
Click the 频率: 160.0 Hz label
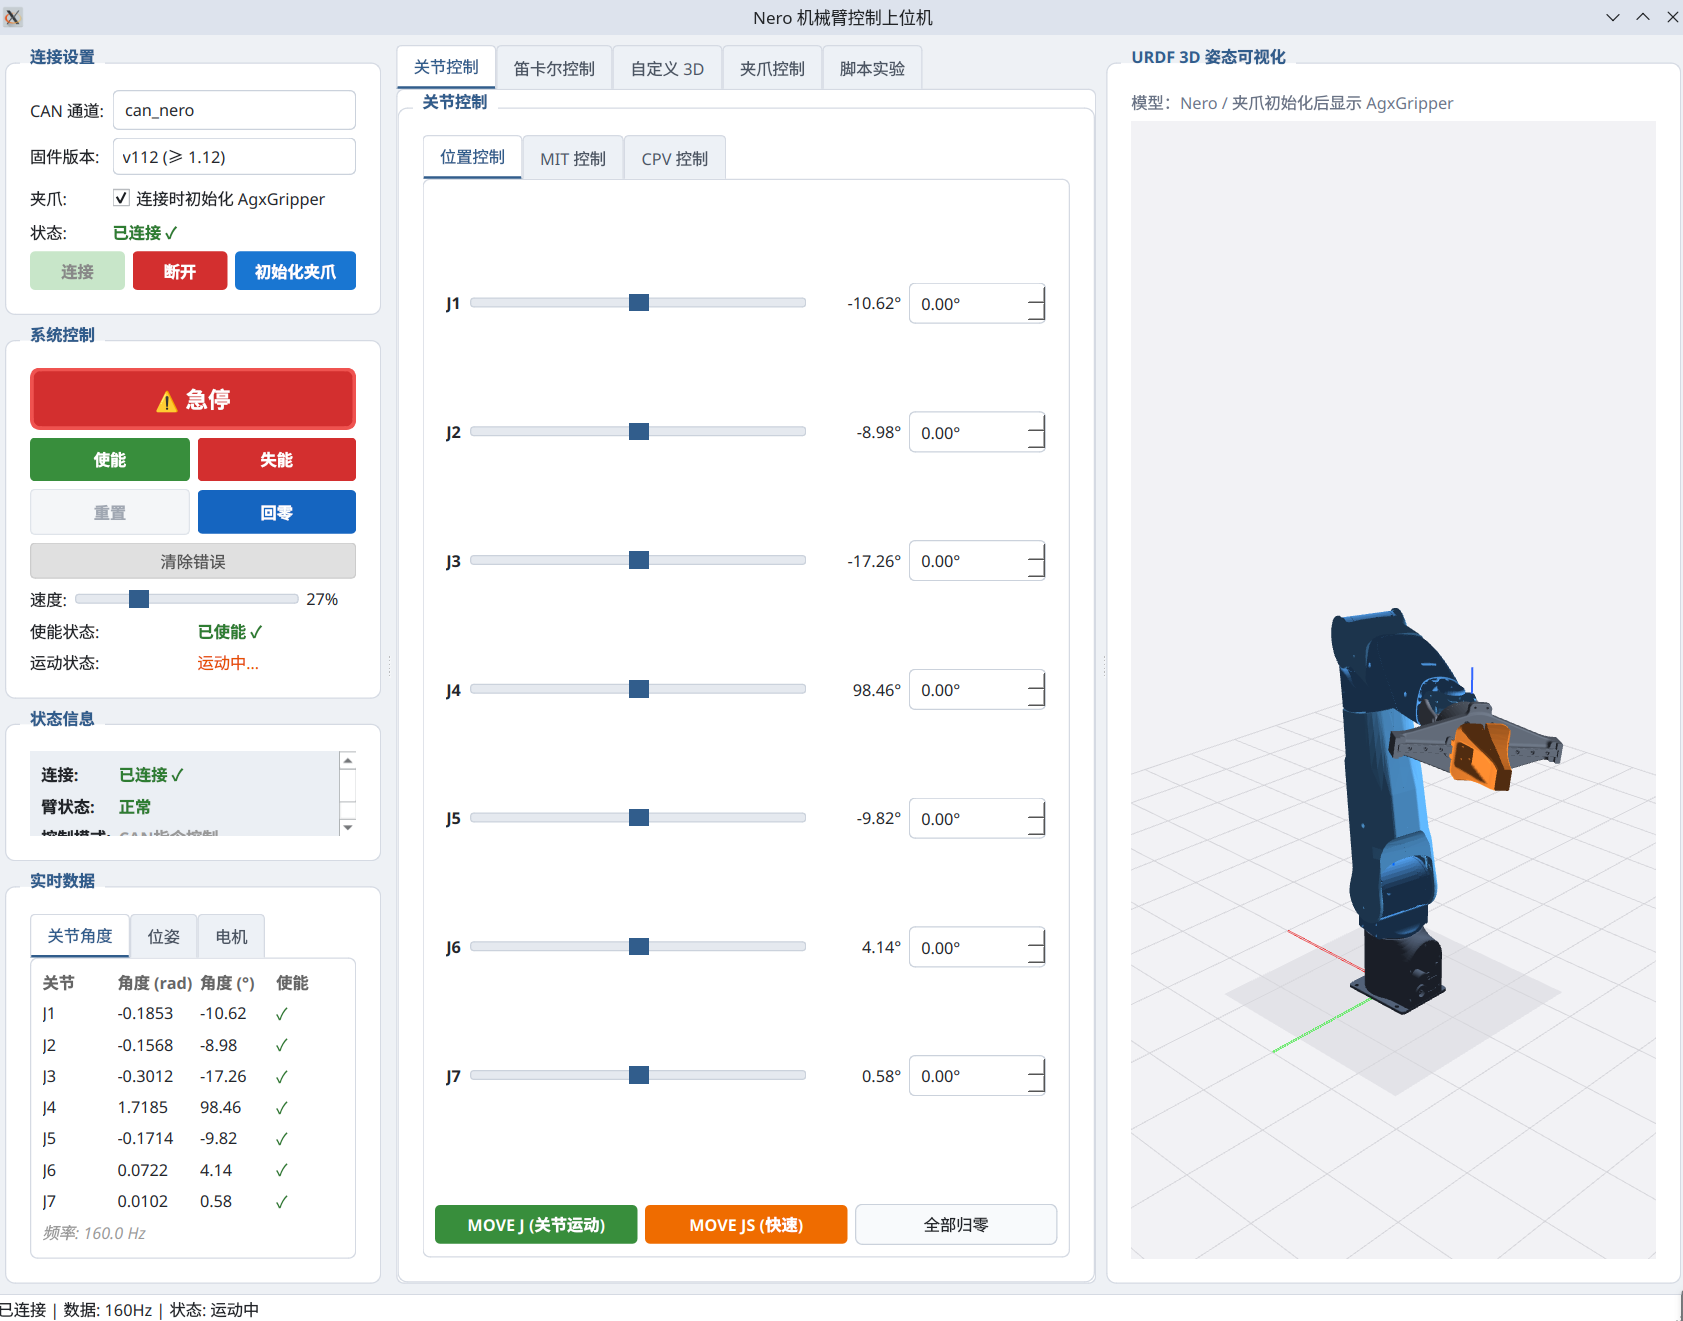[x=94, y=1233]
